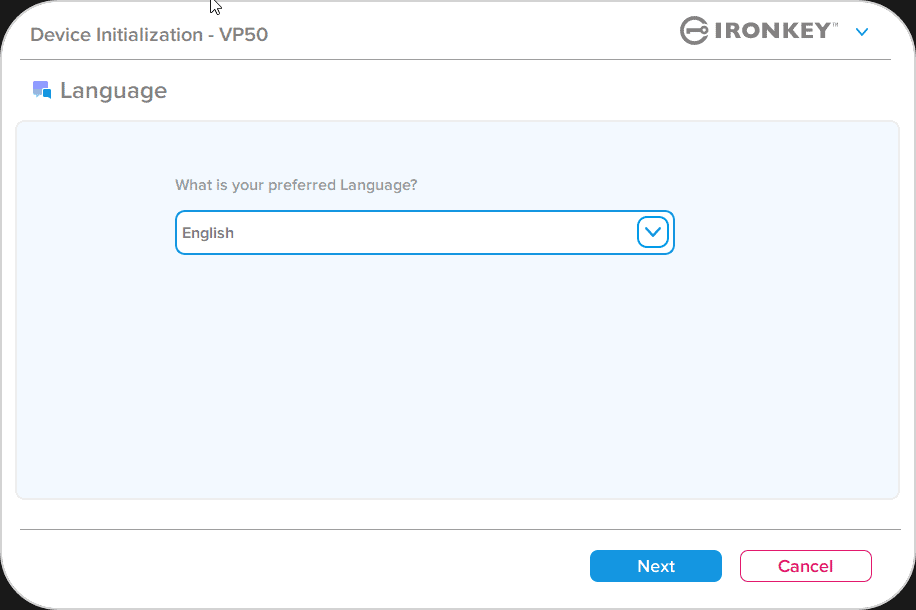Click the 'Device Initialization' title text
Image resolution: width=916 pixels, height=610 pixels.
[116, 35]
